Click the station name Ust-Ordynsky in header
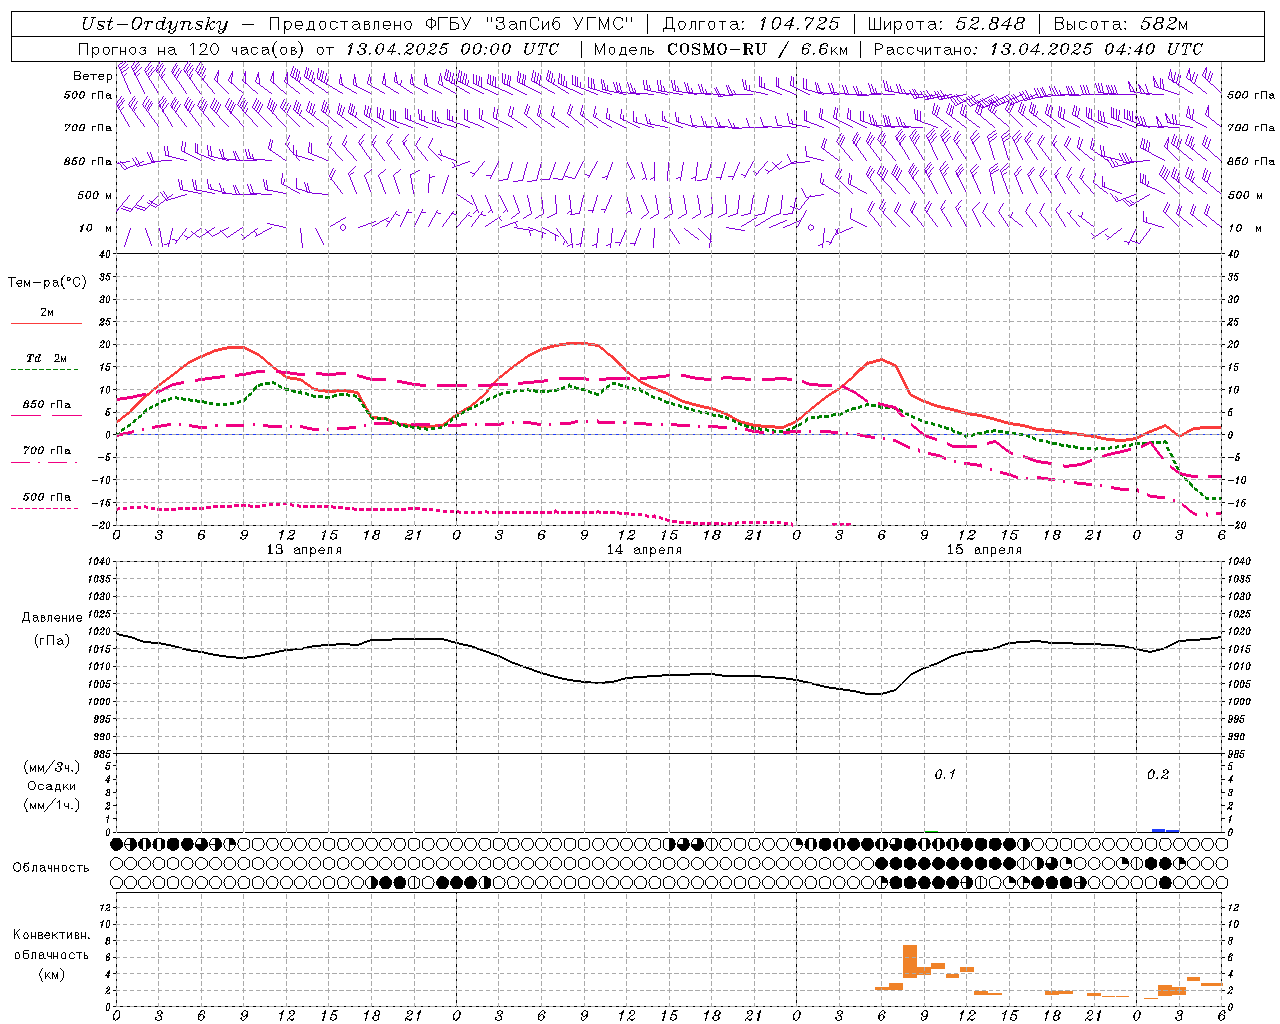Screen dimensions: 1280x1024 click(154, 24)
